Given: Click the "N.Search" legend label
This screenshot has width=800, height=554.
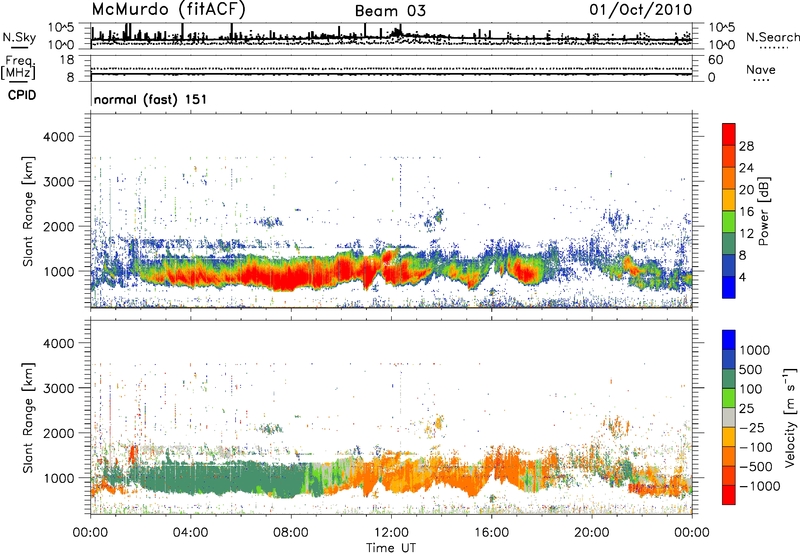Looking at the screenshot, I should point(773,37).
